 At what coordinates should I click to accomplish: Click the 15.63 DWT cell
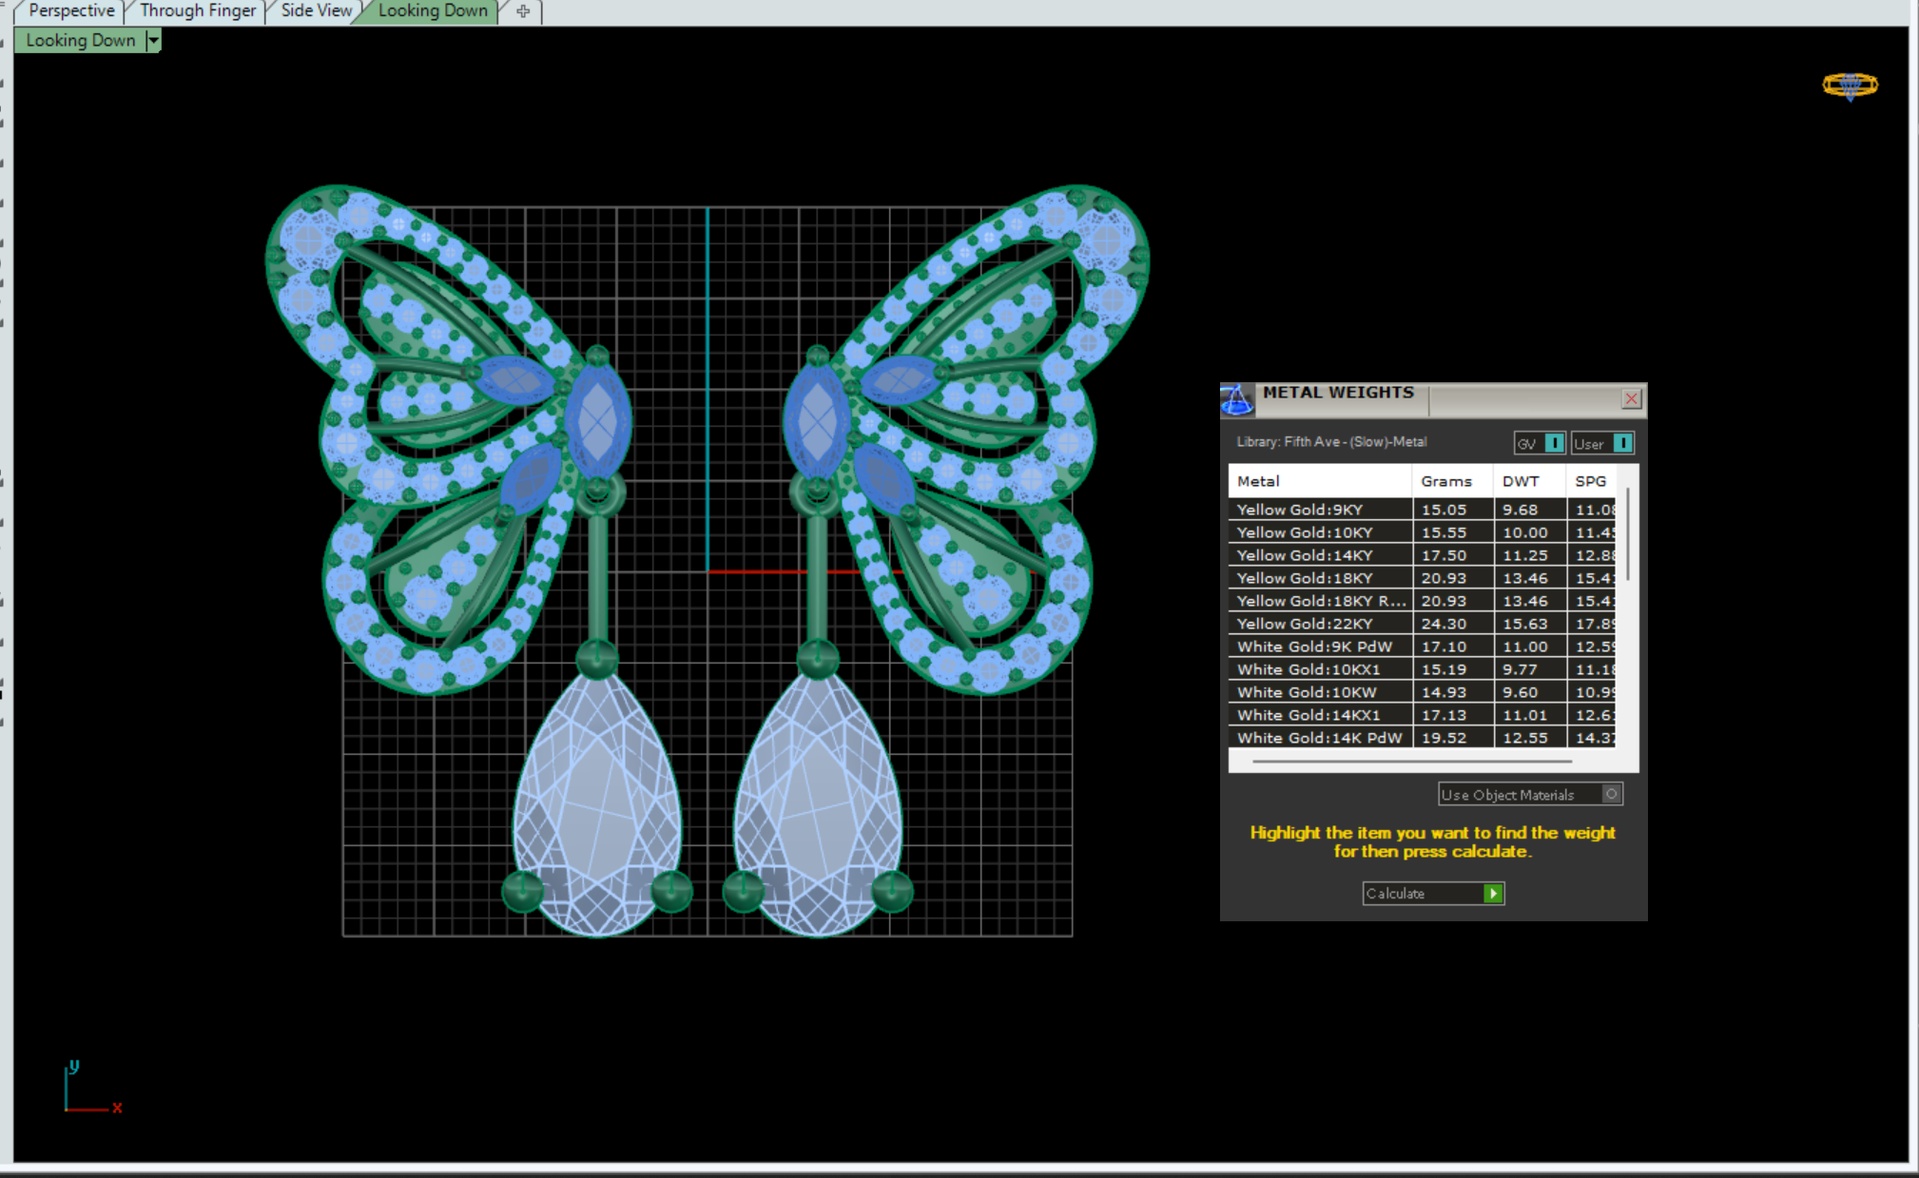coord(1530,623)
